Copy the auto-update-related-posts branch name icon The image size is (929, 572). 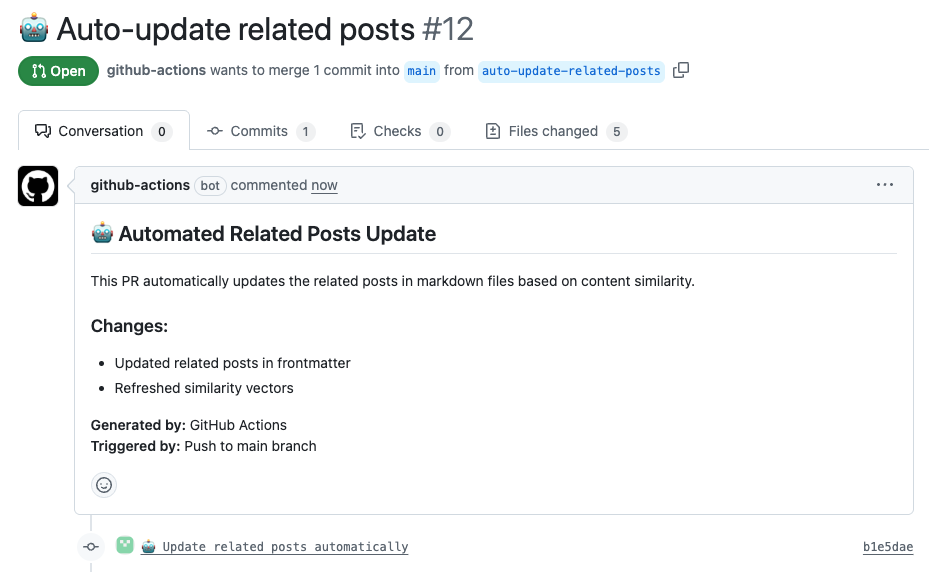click(681, 70)
